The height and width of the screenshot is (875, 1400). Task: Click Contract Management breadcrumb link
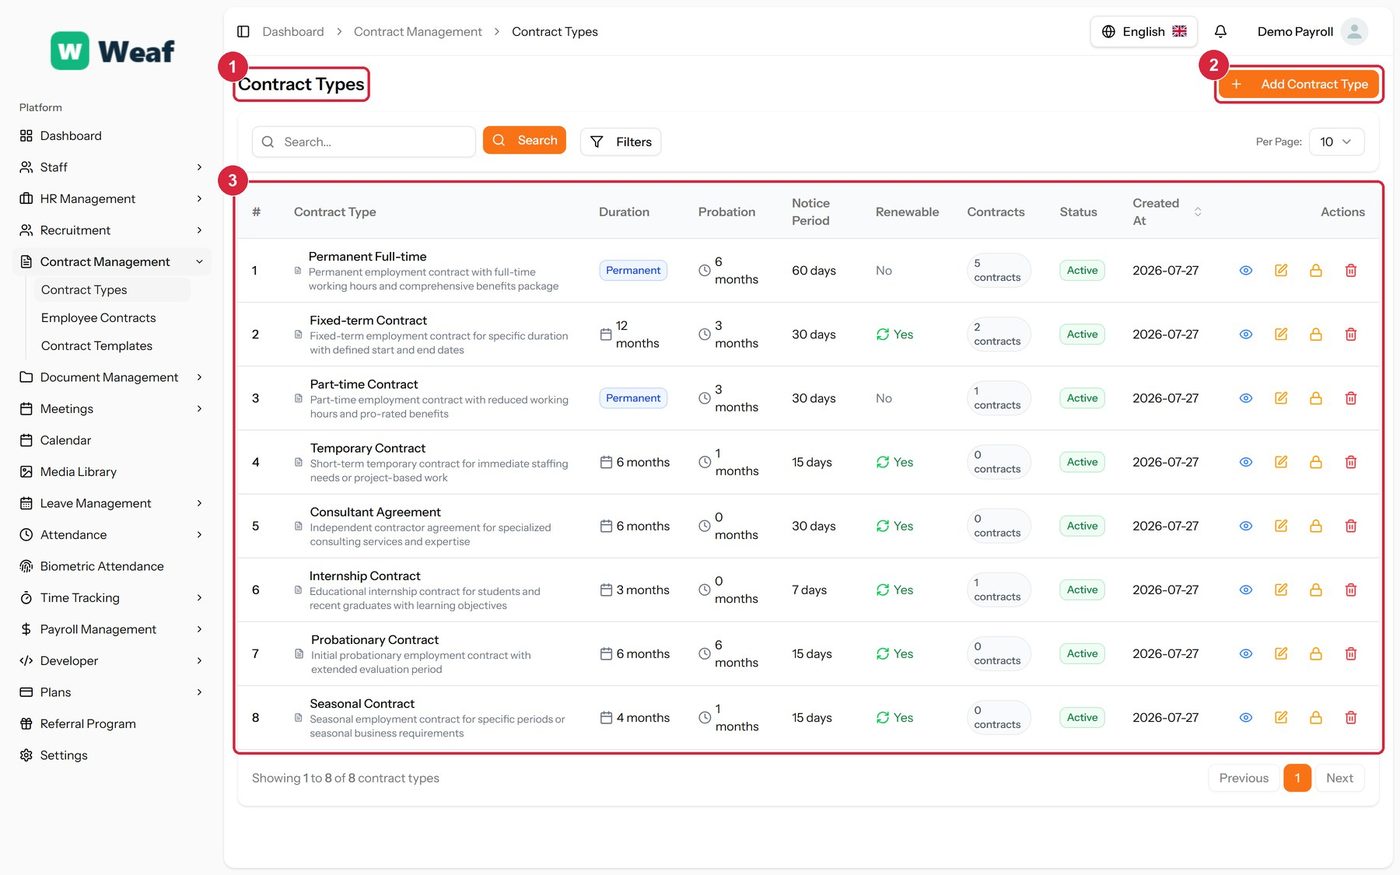(418, 32)
